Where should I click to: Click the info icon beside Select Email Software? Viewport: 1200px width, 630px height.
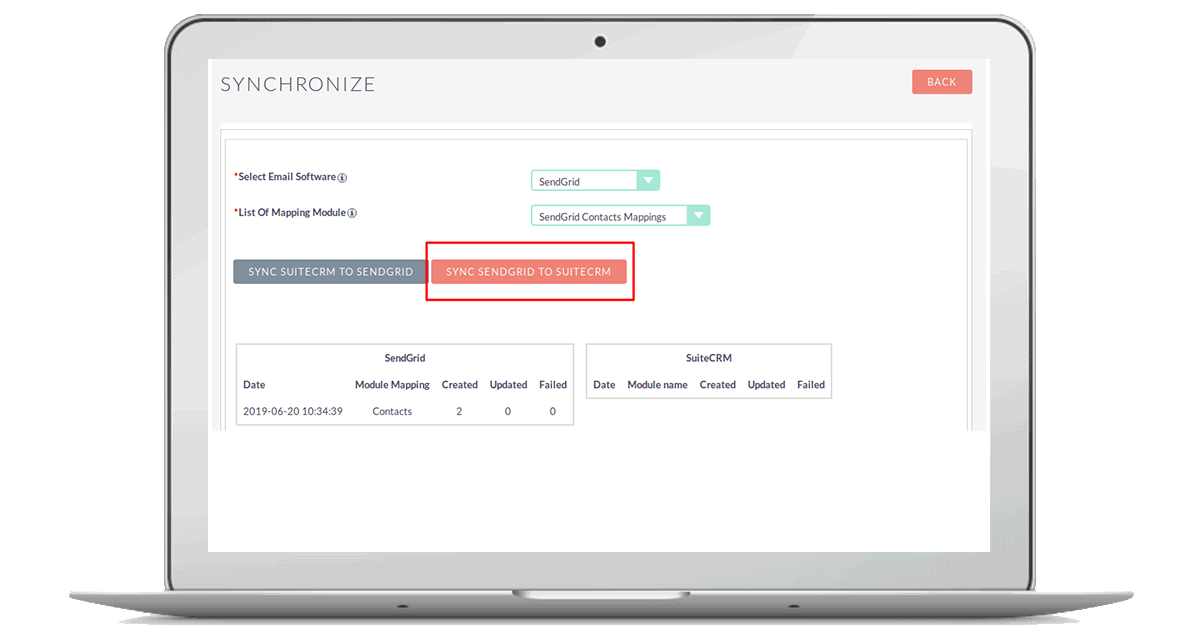342,178
